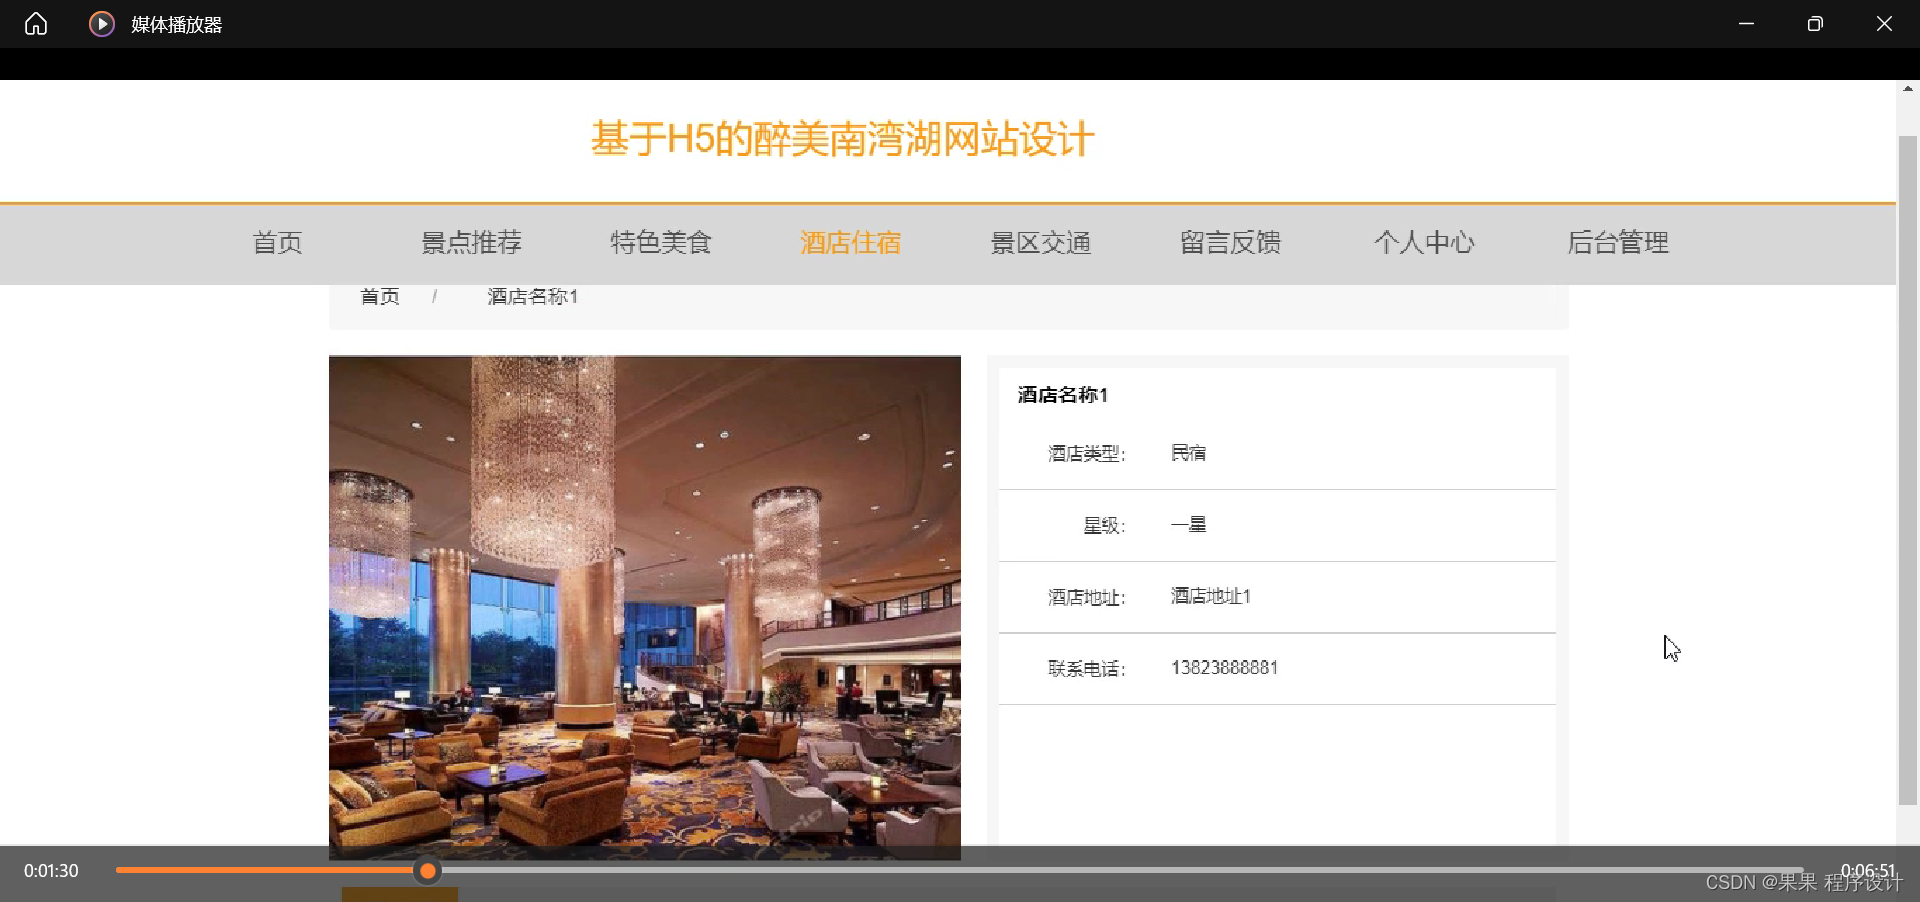Click the phone number 13823888881
Screen dimensions: 1920x902
click(1223, 667)
